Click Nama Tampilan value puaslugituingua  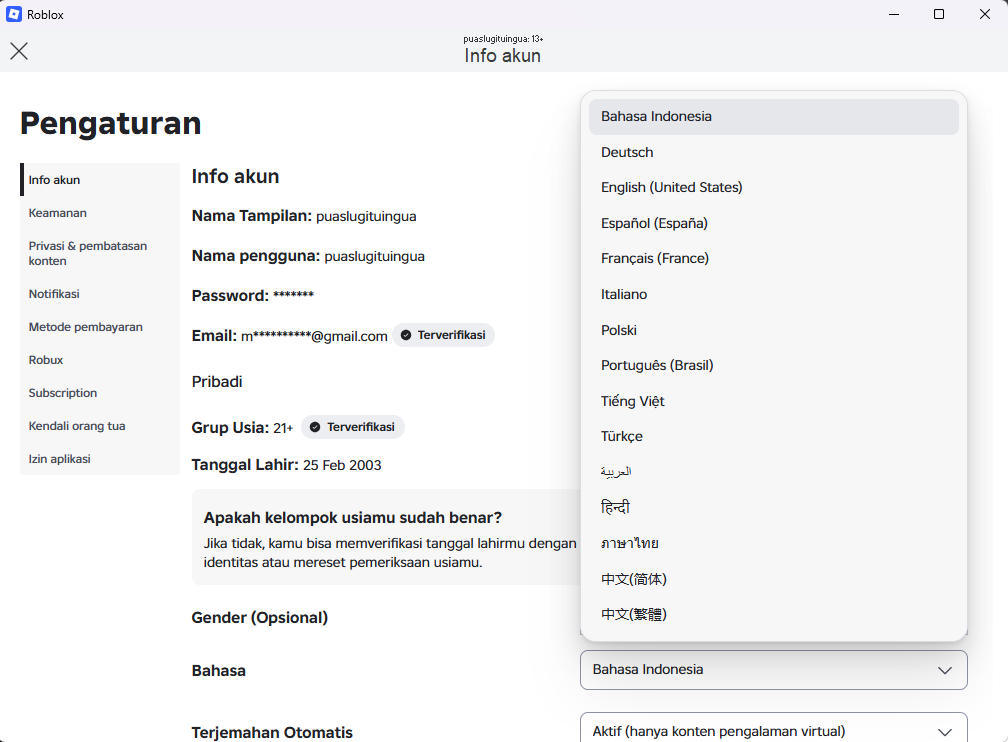click(366, 217)
